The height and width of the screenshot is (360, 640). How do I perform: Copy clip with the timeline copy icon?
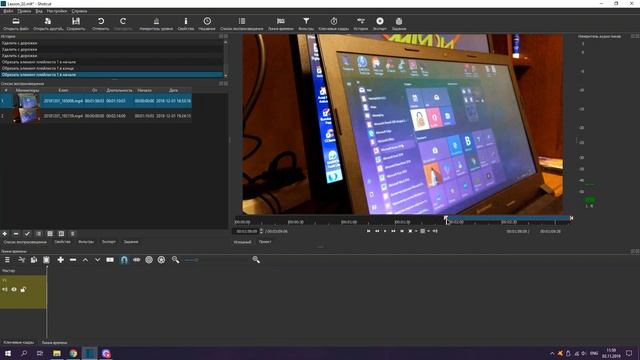click(x=34, y=260)
